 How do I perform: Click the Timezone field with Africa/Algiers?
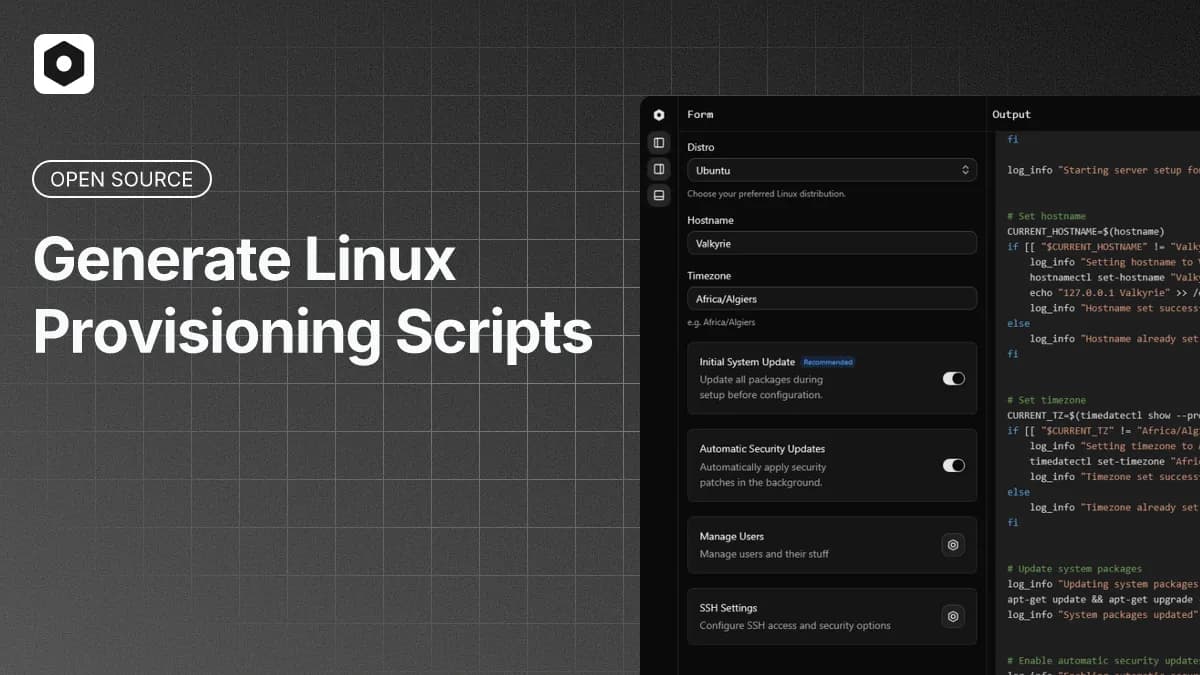(x=830, y=298)
